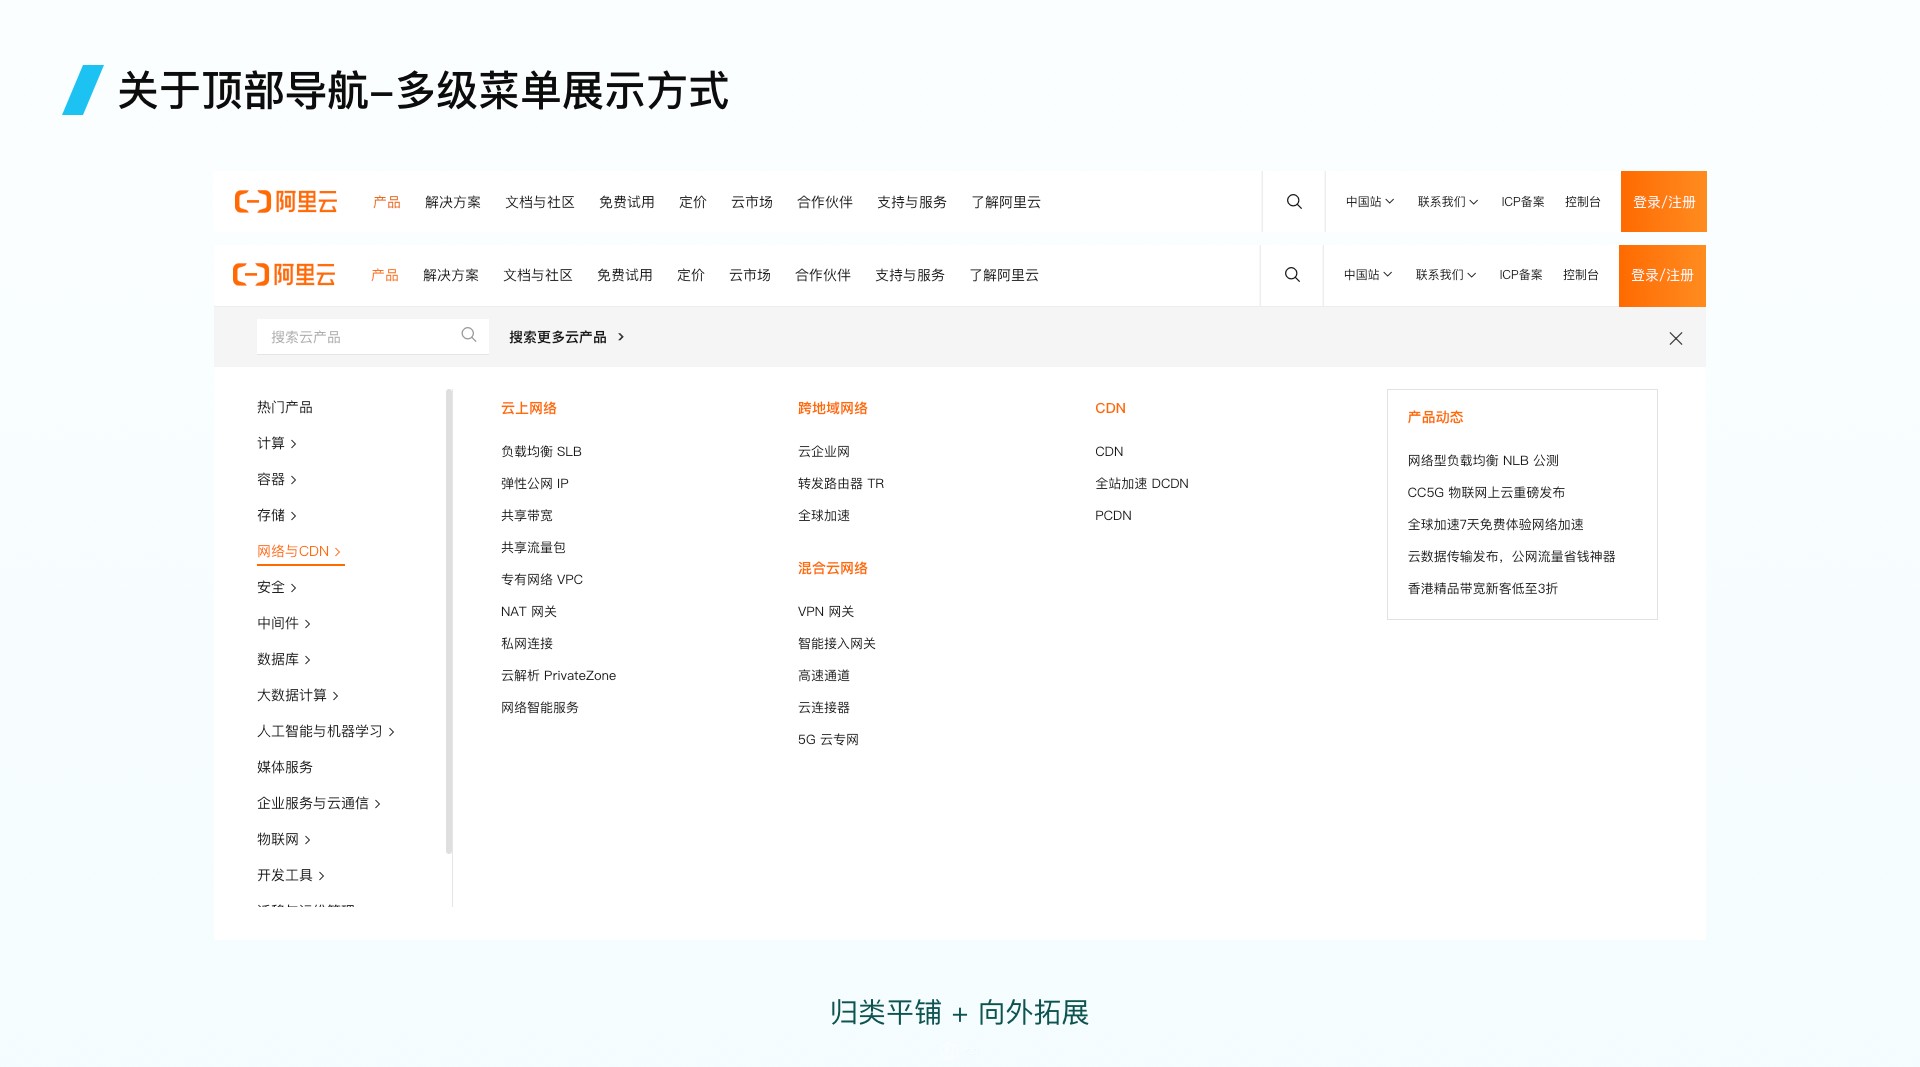Open 转发路由器 TR product link
The image size is (1920, 1067).
tap(841, 483)
